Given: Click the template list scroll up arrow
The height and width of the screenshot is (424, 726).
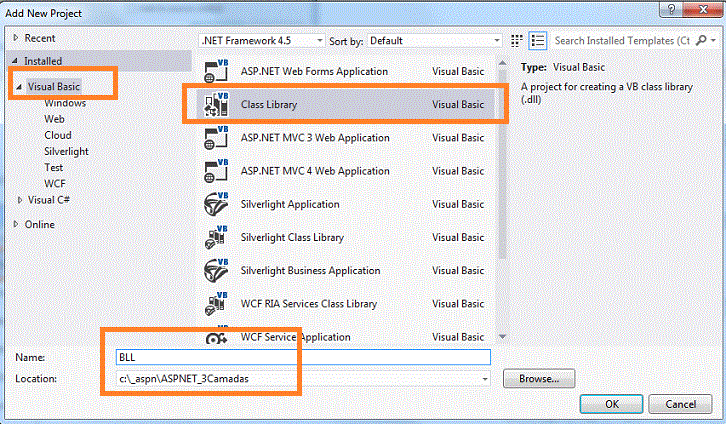Looking at the screenshot, I should pos(502,63).
